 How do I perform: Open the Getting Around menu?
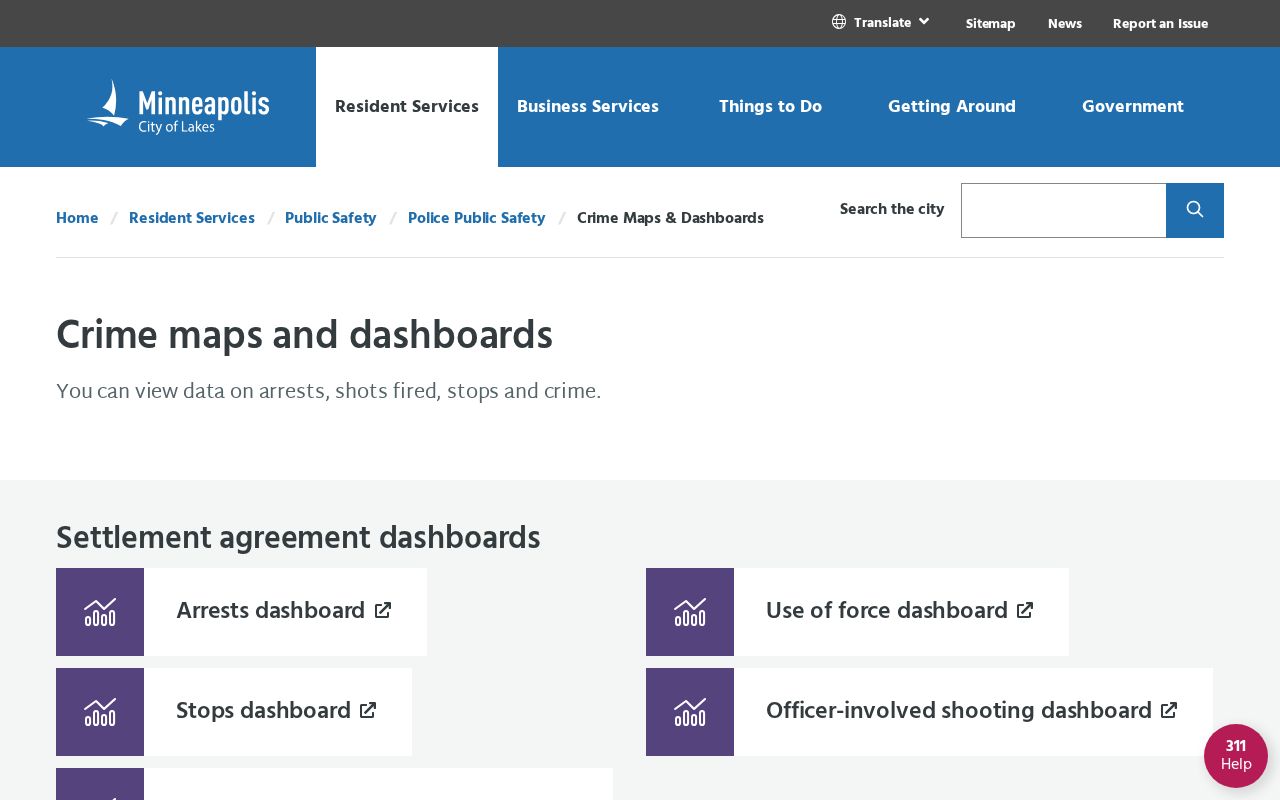coord(952,107)
